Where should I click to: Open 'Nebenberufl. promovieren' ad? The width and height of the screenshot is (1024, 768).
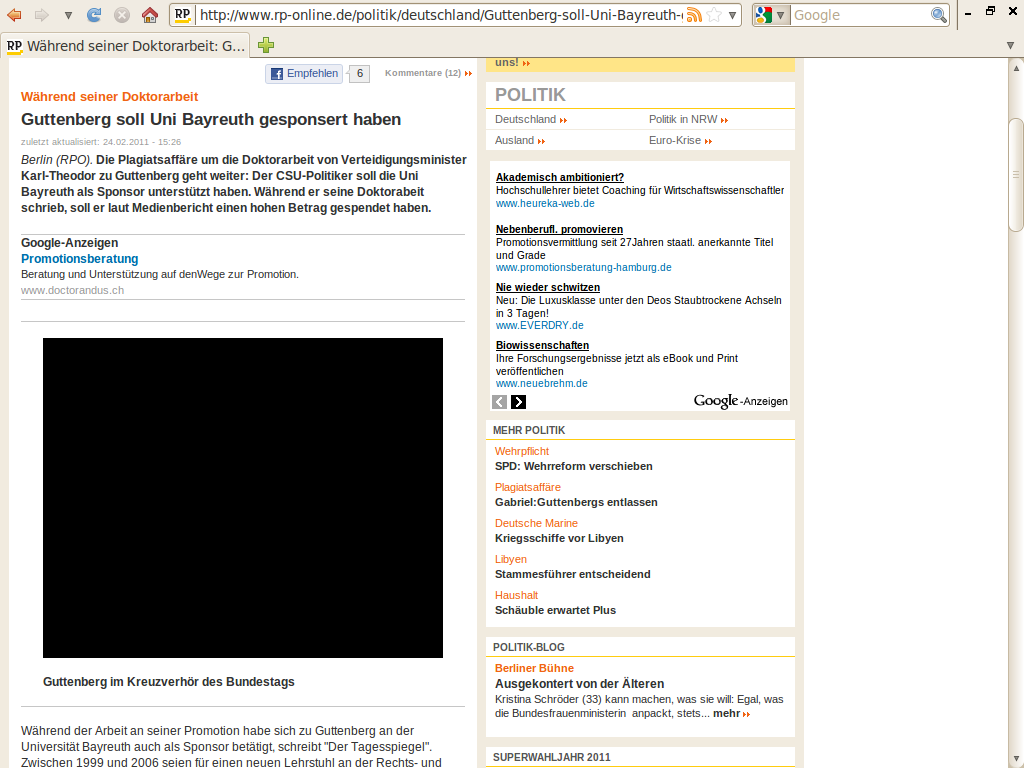pos(559,229)
